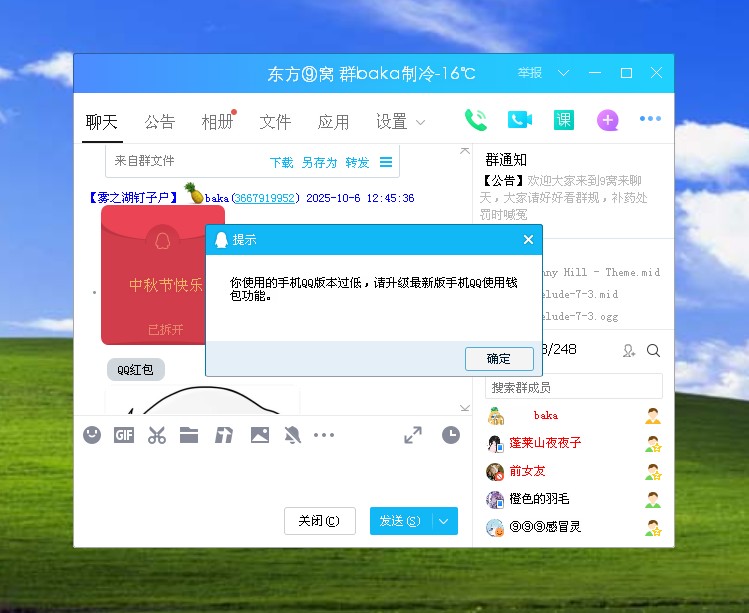Maximize the QQ group chat window
Image resolution: width=749 pixels, height=613 pixels.
626,73
